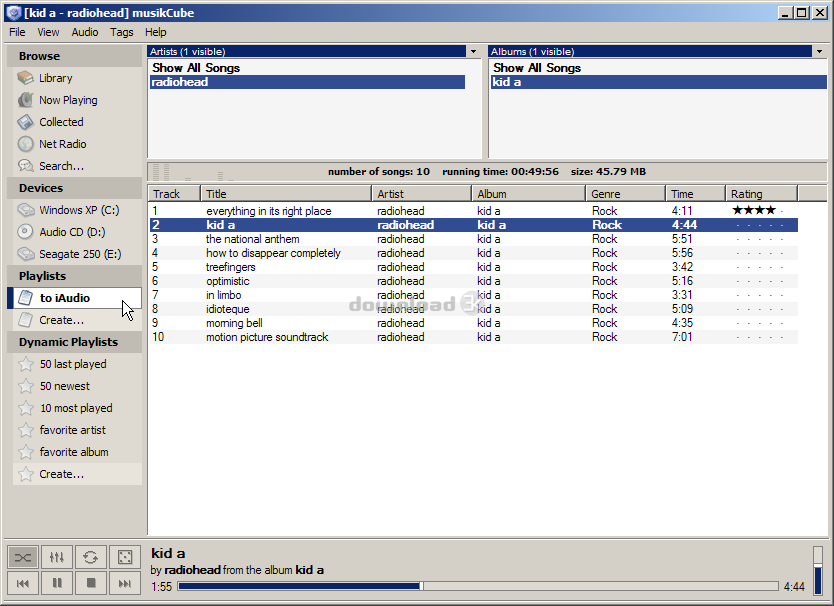Image resolution: width=834 pixels, height=606 pixels.
Task: Select the song everything in its right place
Action: (x=473, y=211)
